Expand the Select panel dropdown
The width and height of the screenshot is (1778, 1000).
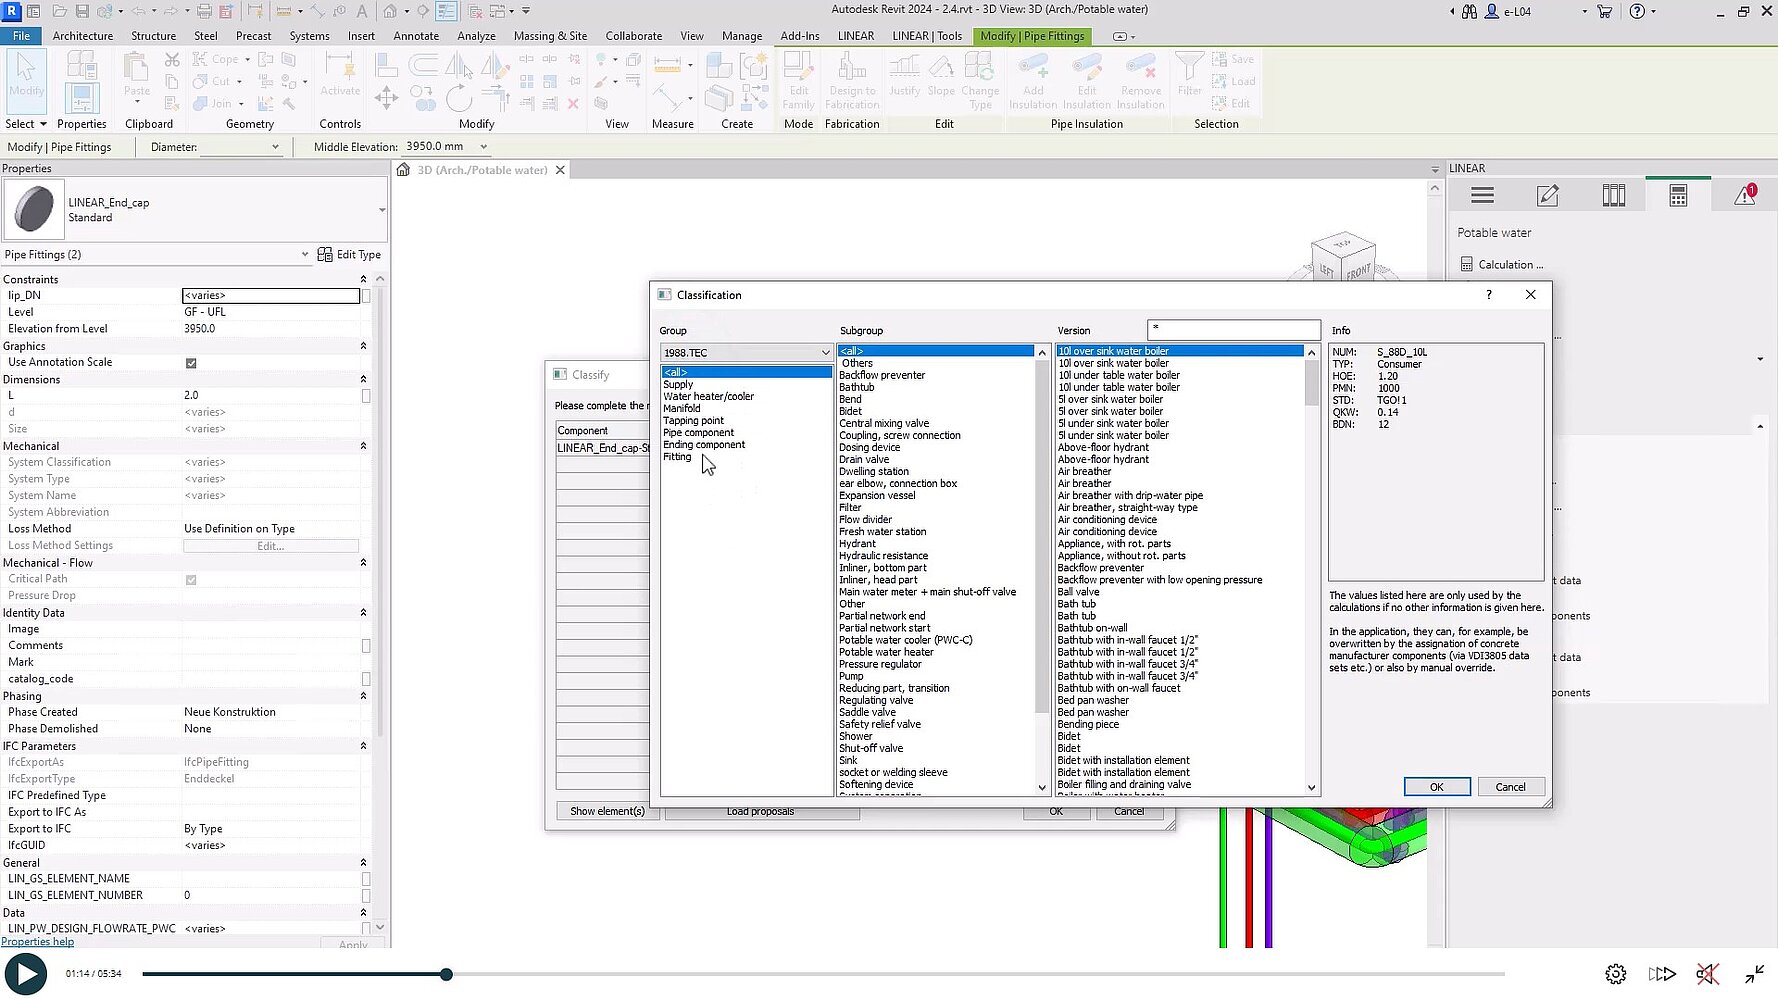[26, 124]
